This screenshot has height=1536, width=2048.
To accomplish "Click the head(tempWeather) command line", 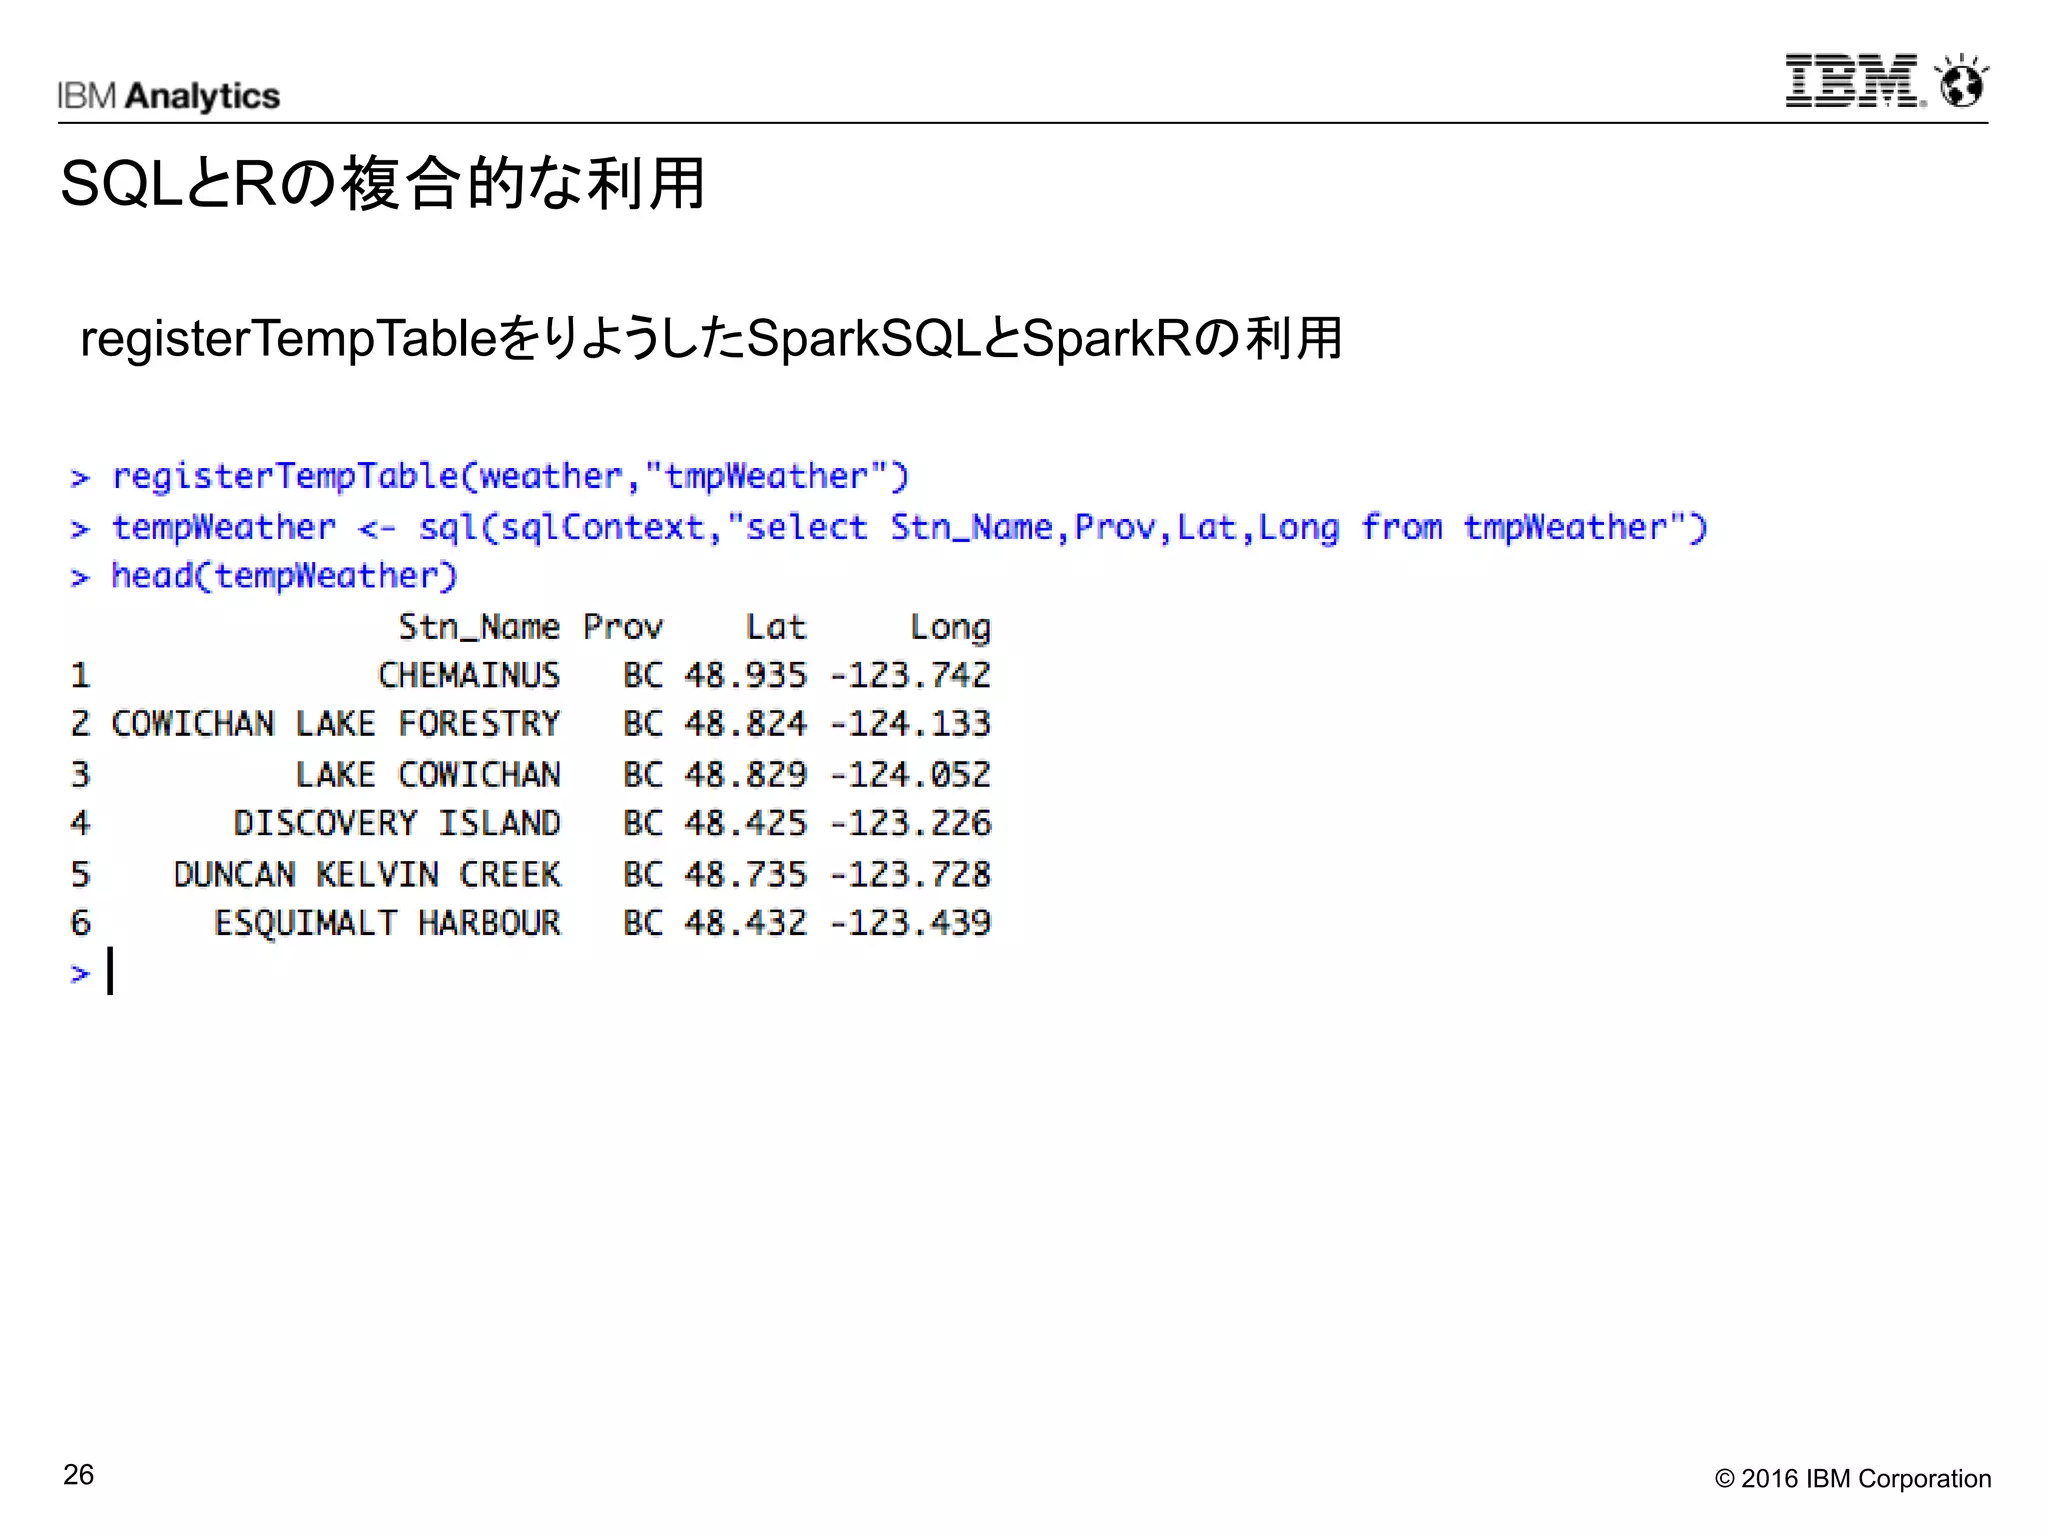I will click(264, 576).
